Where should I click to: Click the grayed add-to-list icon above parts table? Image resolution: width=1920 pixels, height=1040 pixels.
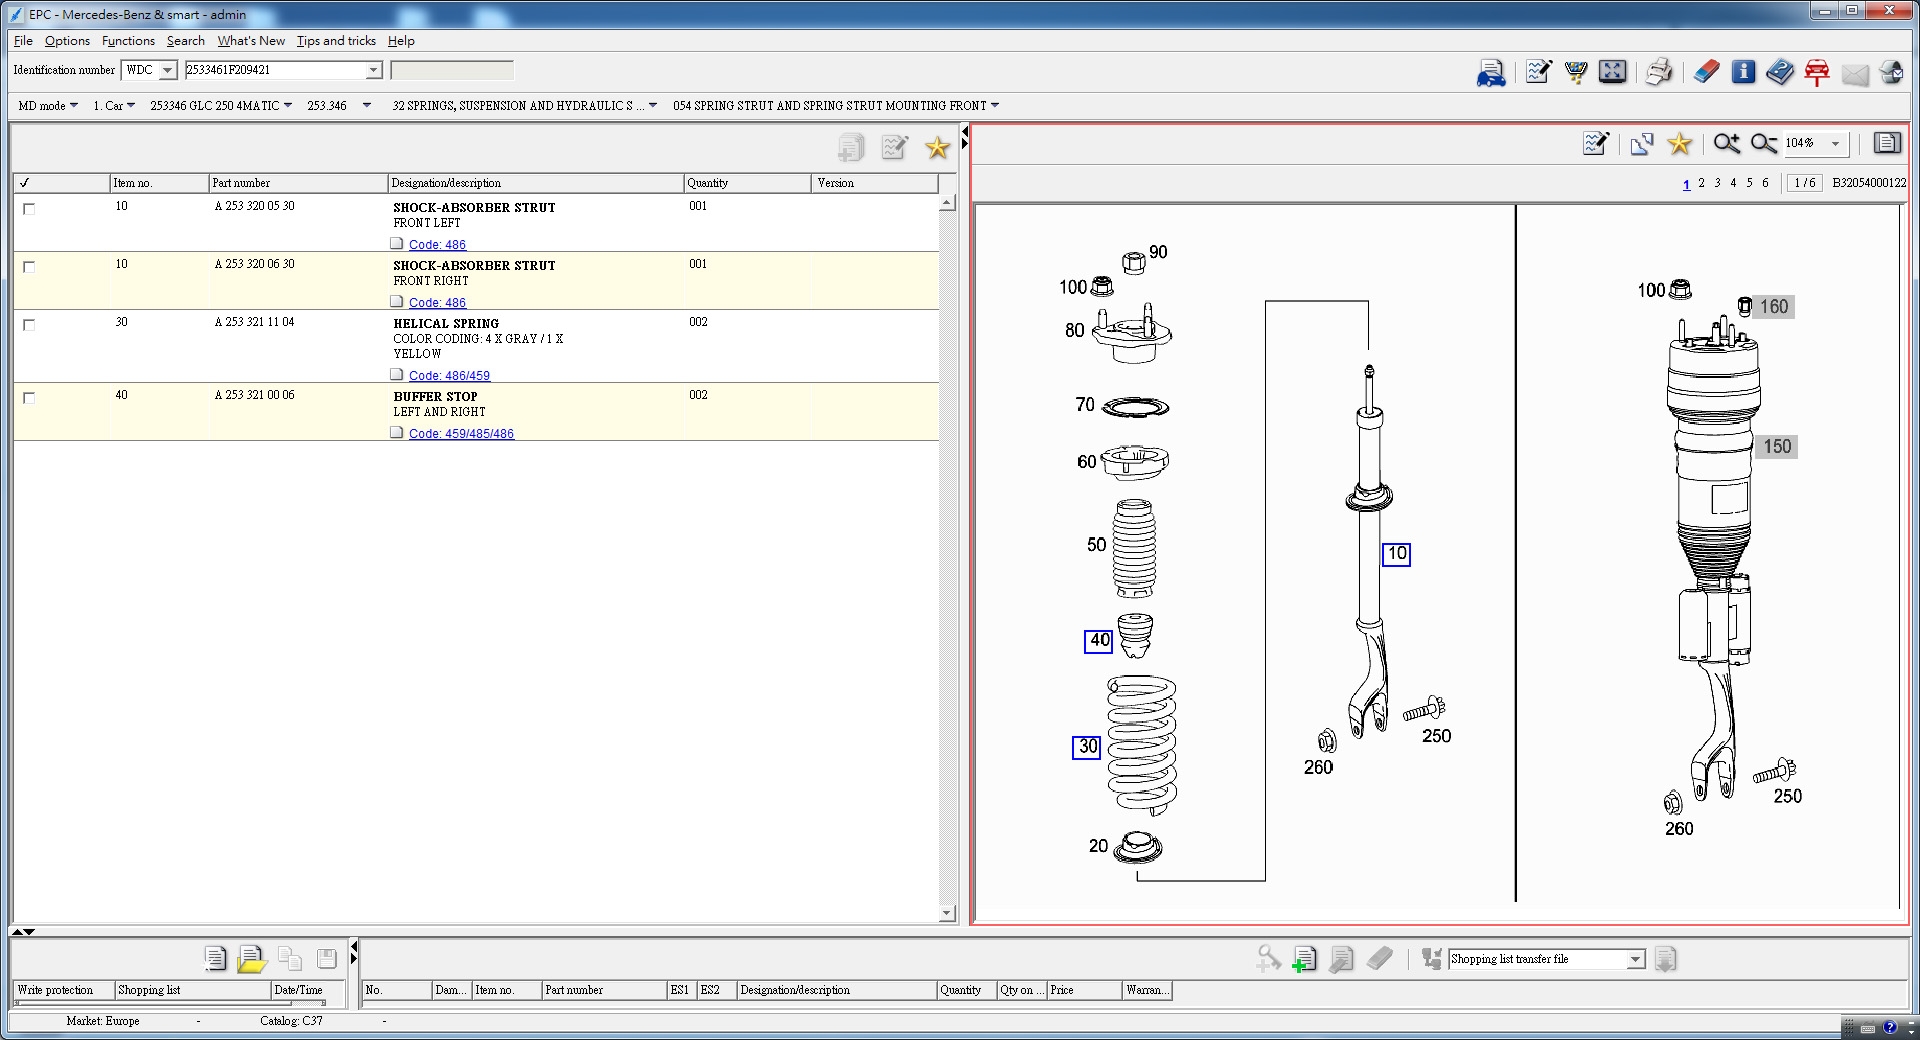coord(851,148)
